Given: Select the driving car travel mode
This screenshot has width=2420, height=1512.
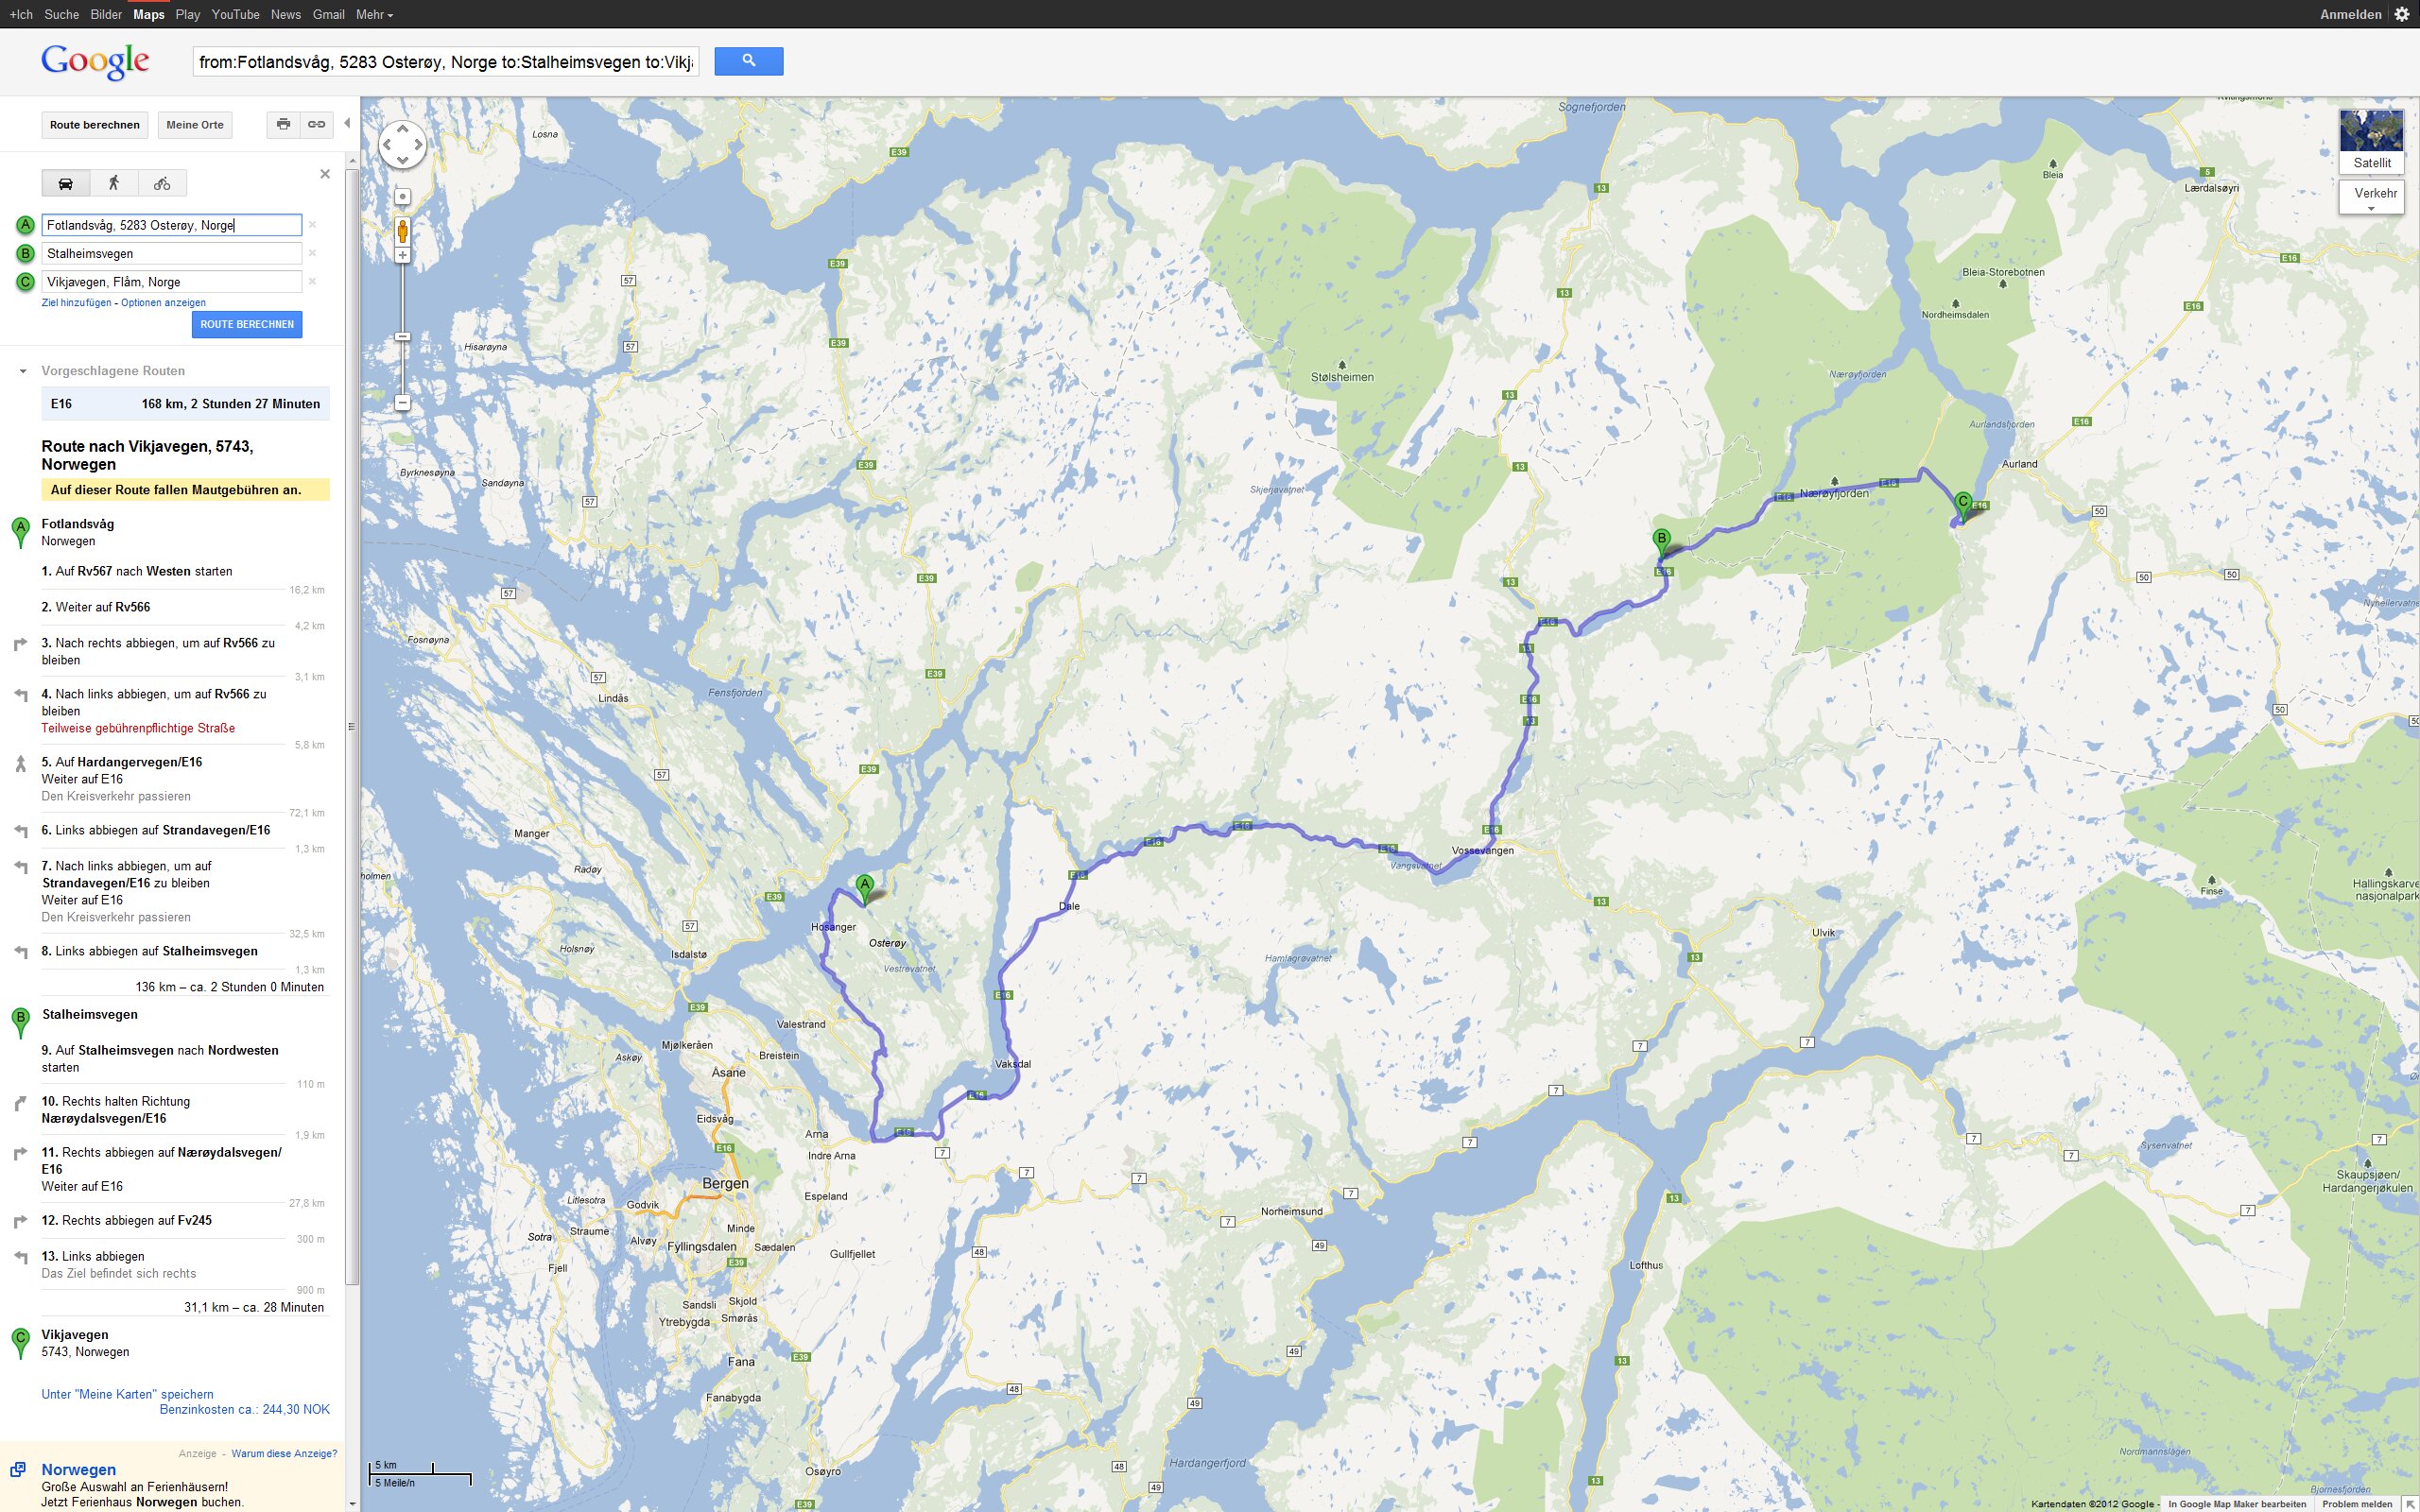Looking at the screenshot, I should point(65,183).
